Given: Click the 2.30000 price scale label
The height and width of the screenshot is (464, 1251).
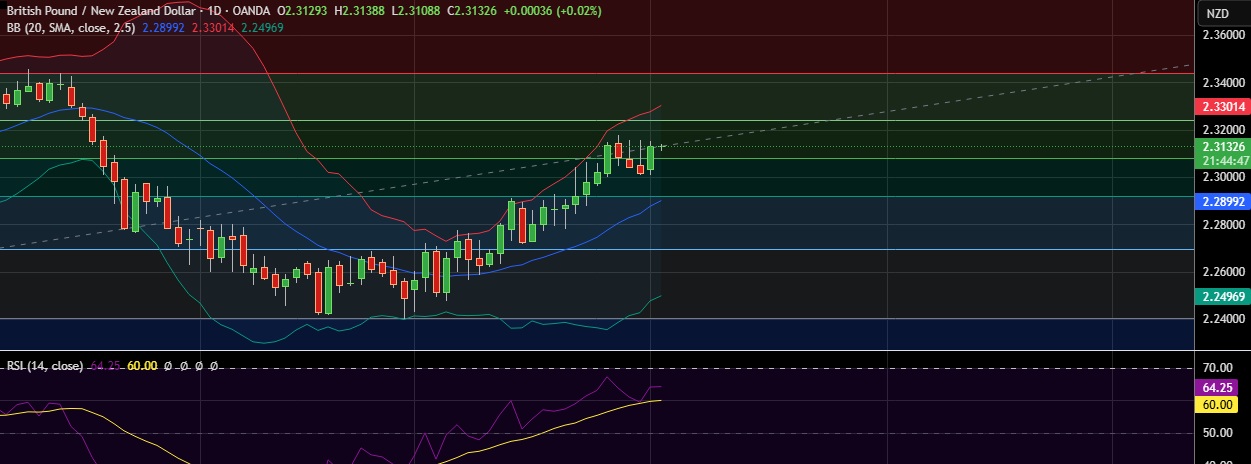Looking at the screenshot, I should (1223, 177).
